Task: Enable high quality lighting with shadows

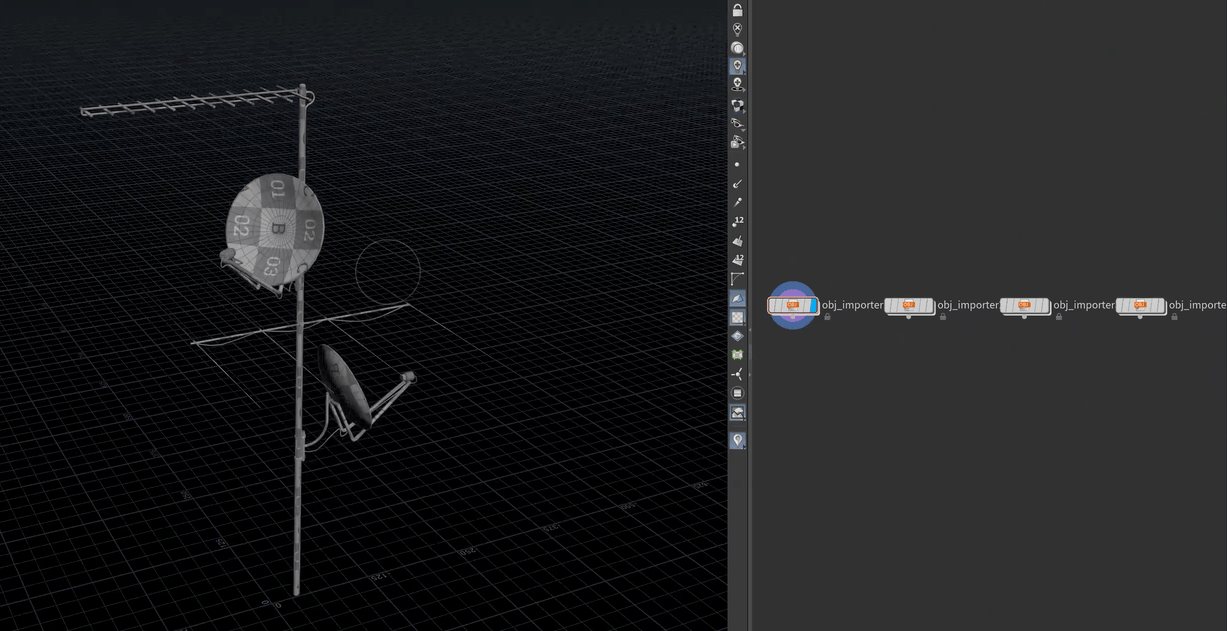Action: 738,85
